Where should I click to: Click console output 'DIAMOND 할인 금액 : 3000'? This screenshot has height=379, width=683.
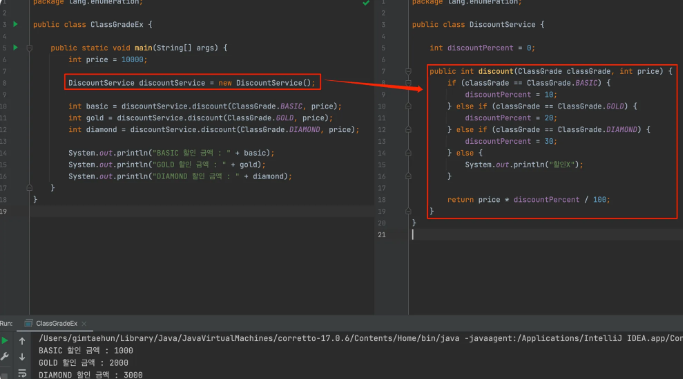click(x=90, y=375)
